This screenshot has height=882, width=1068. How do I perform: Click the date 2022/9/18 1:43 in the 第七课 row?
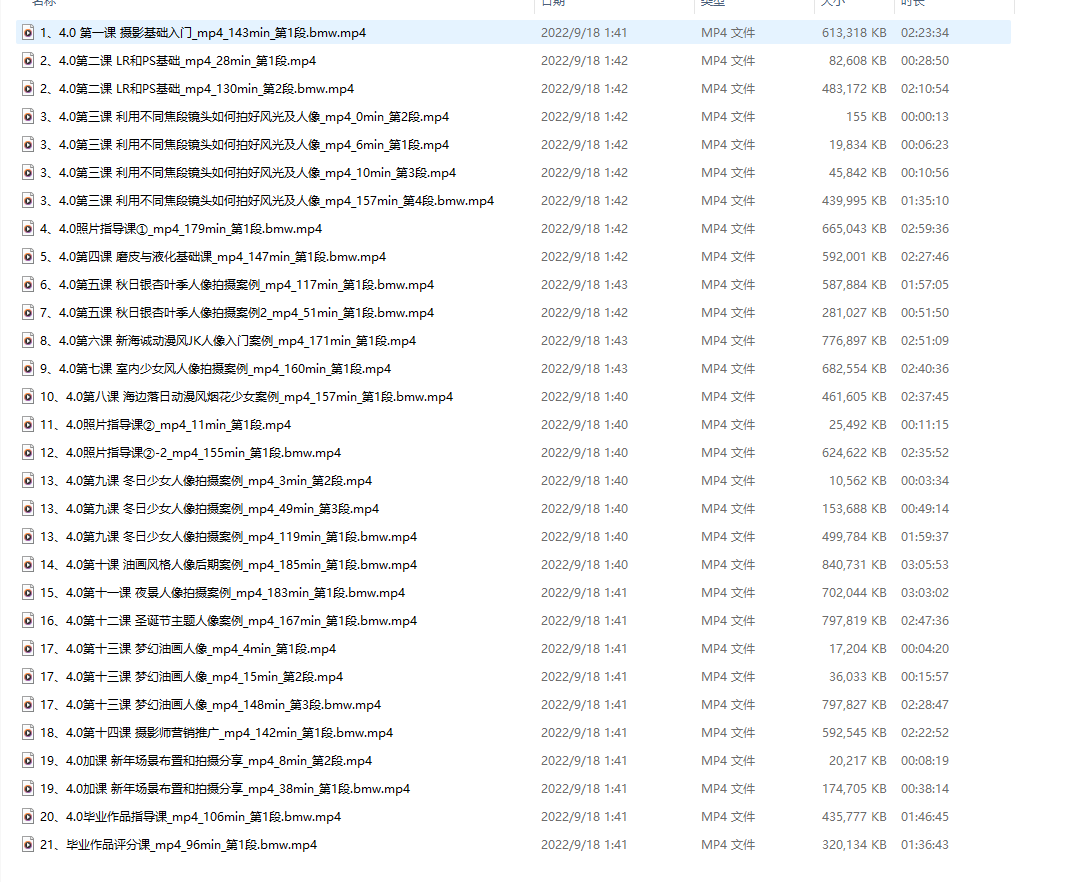[x=584, y=368]
